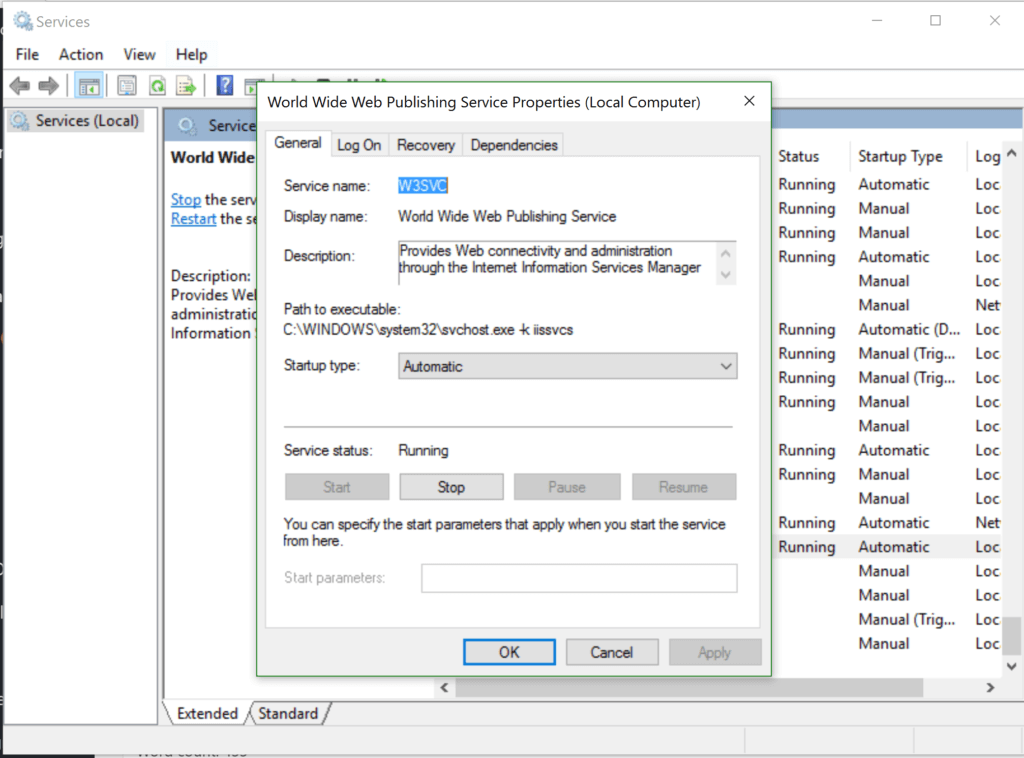Click the Stop link in the Services pane

185,200
